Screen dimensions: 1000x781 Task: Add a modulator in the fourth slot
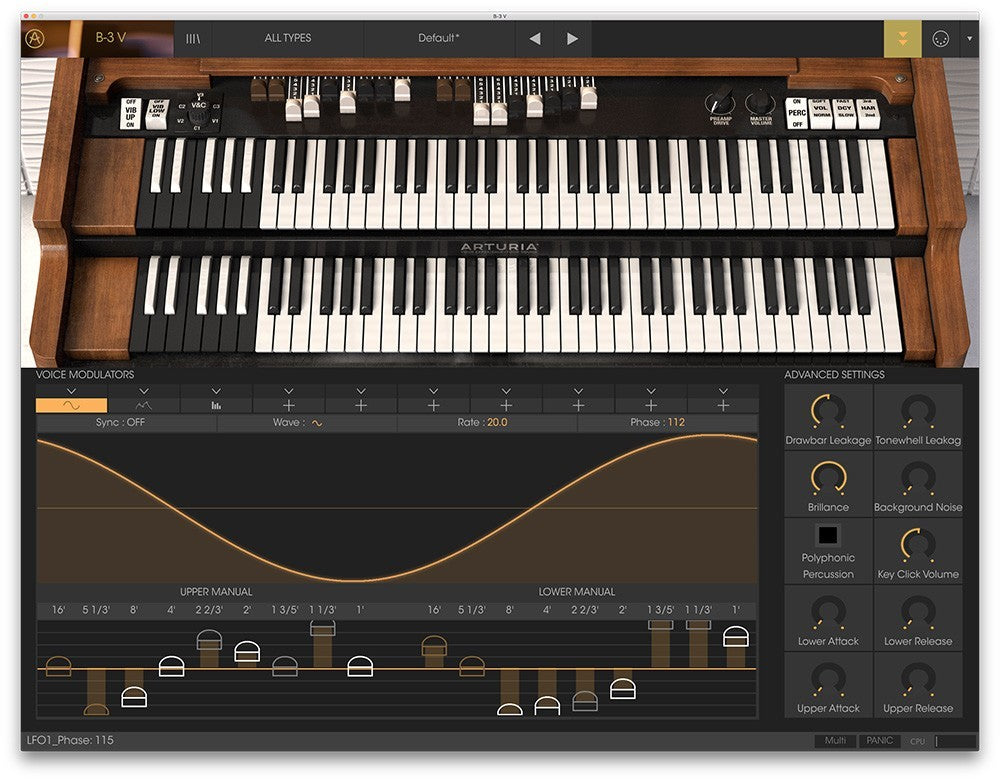(x=288, y=405)
